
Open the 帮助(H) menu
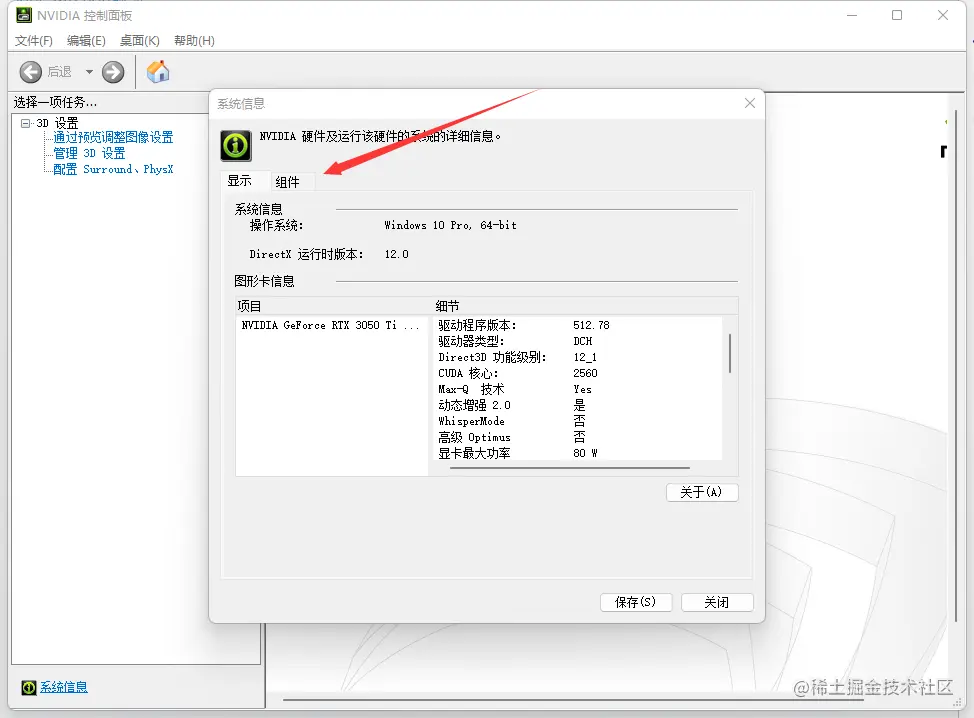[x=194, y=40]
